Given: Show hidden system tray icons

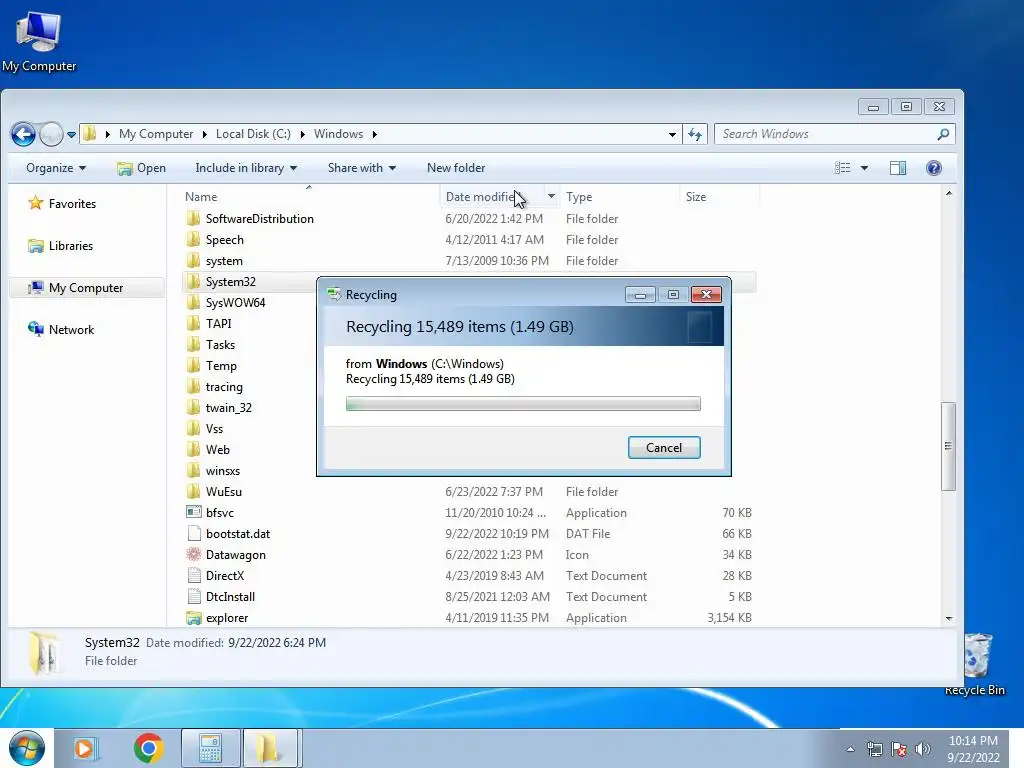Looking at the screenshot, I should tap(850, 749).
